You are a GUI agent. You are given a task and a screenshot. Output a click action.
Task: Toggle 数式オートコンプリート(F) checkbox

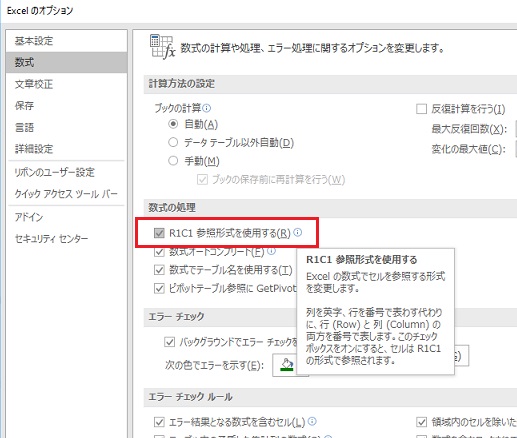pyautogui.click(x=159, y=252)
